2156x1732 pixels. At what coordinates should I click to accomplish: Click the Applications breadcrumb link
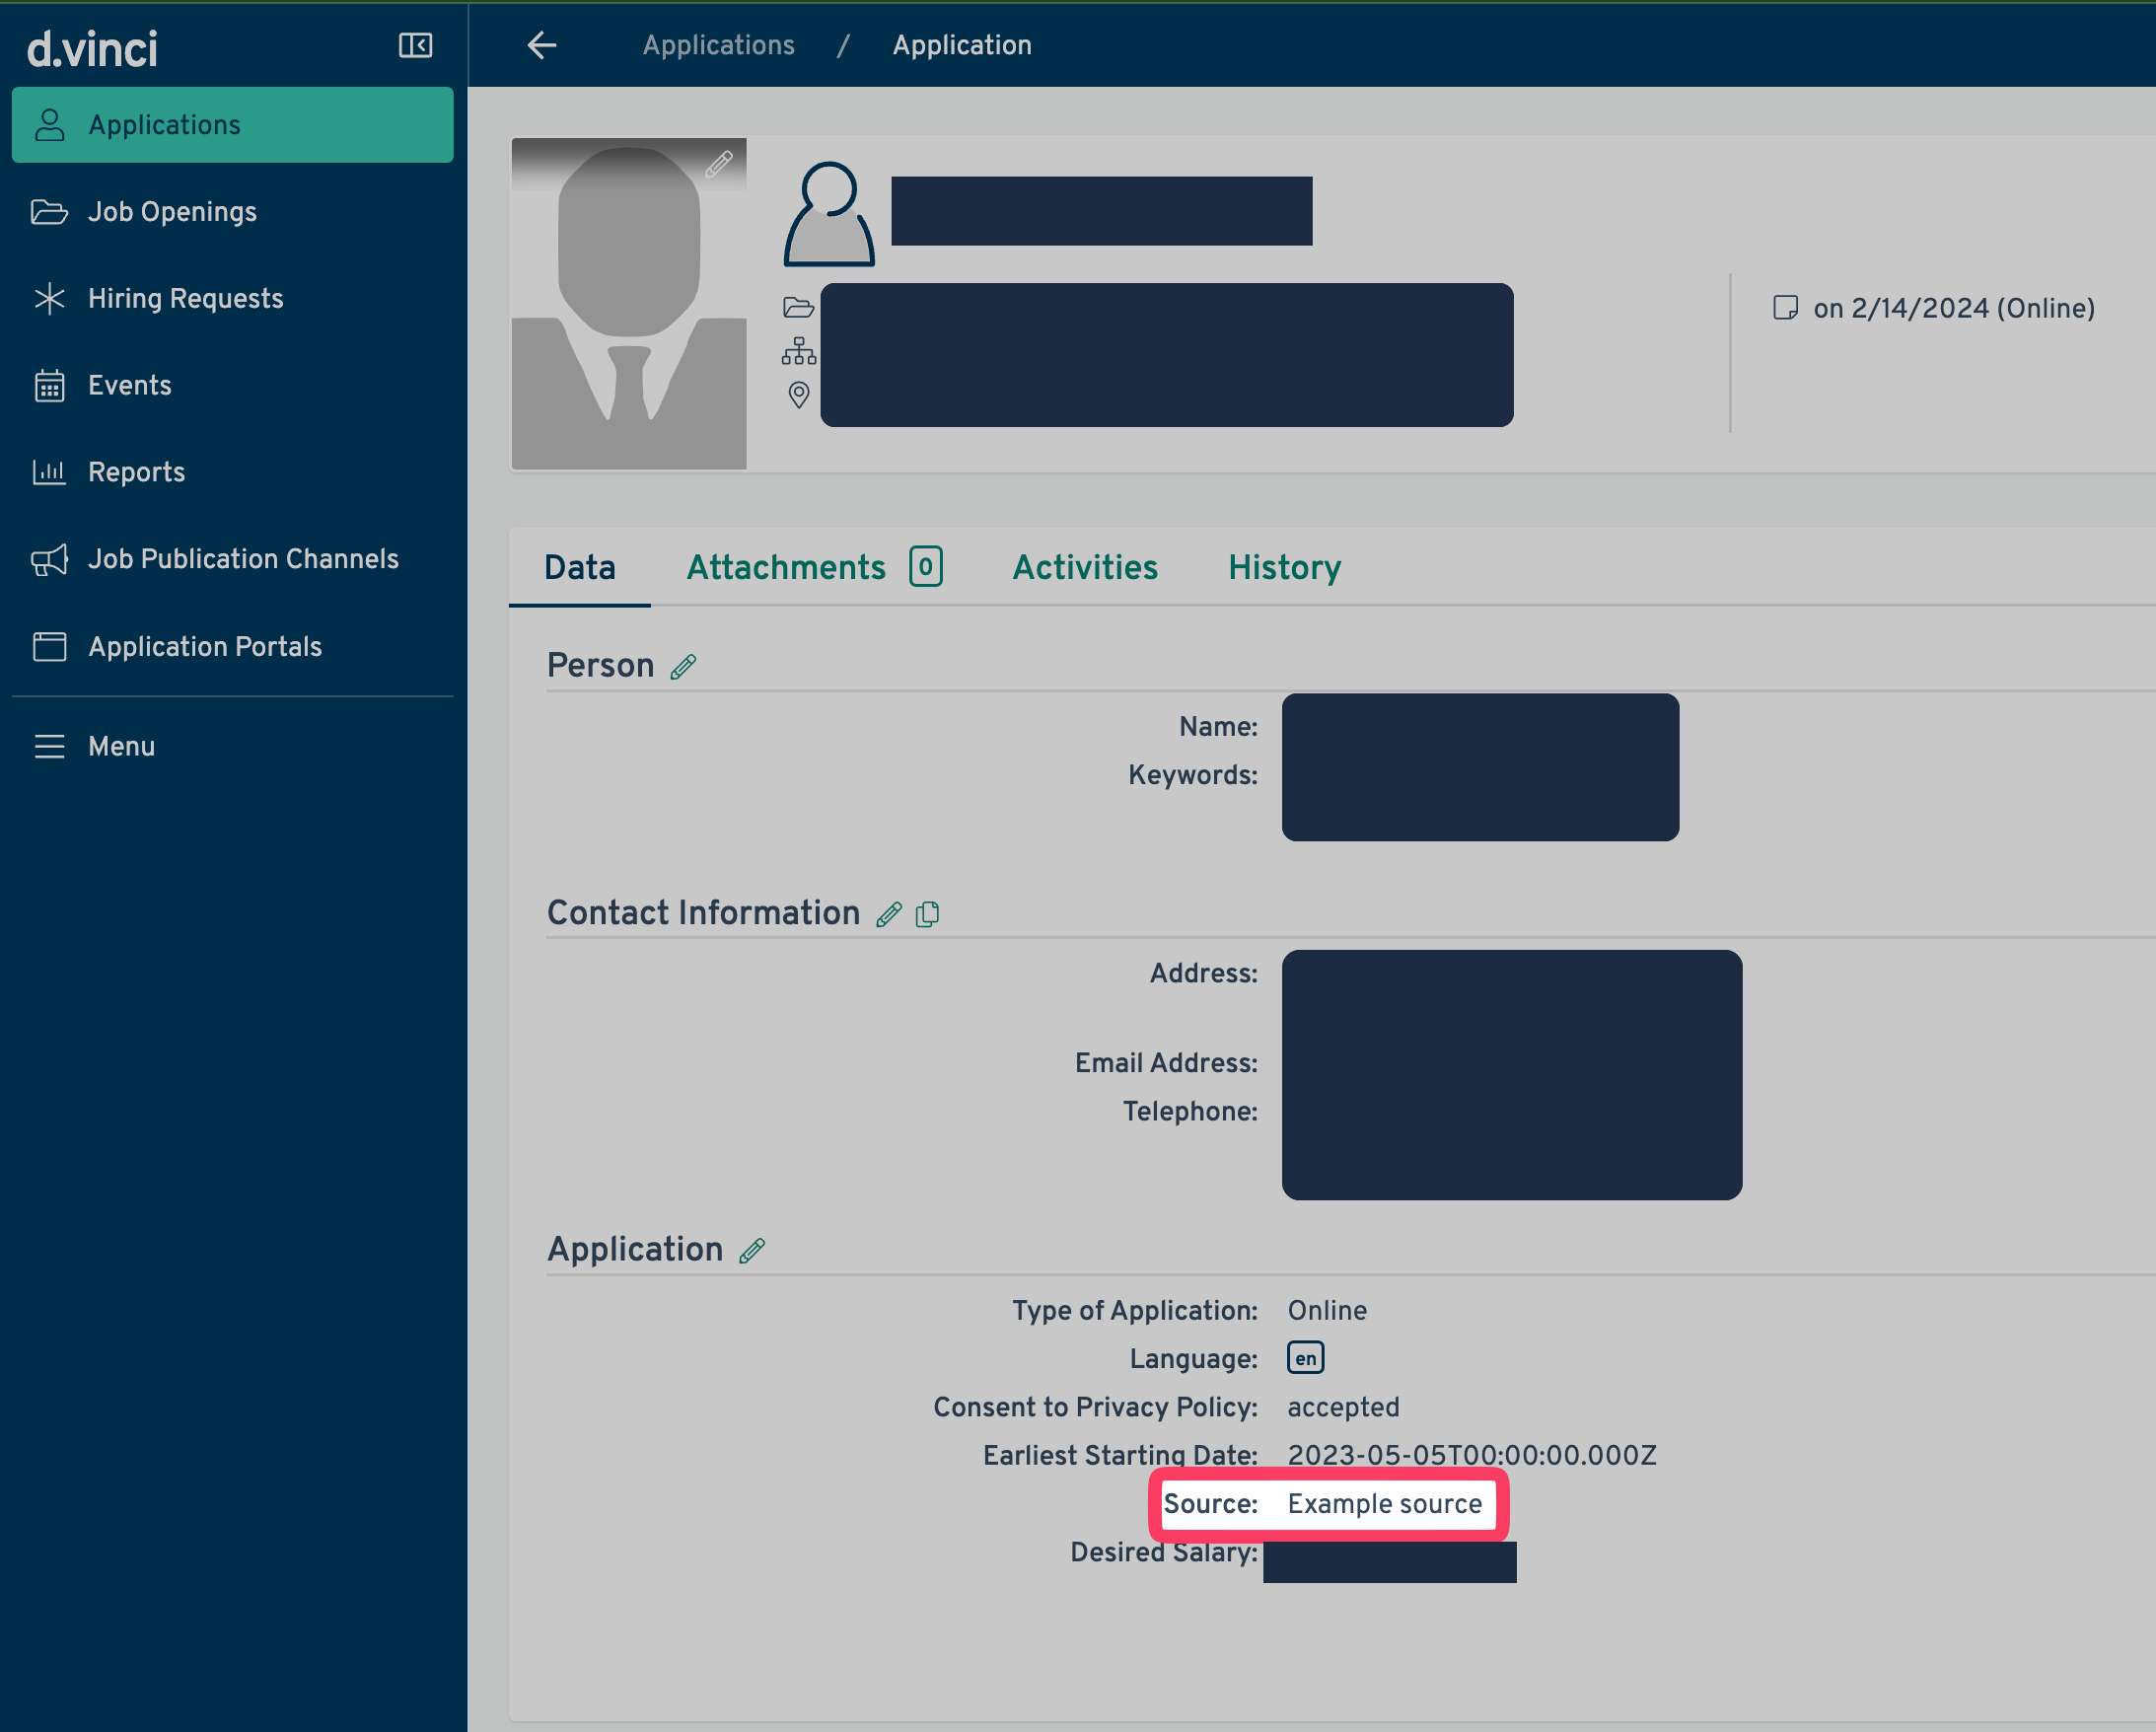[718, 45]
